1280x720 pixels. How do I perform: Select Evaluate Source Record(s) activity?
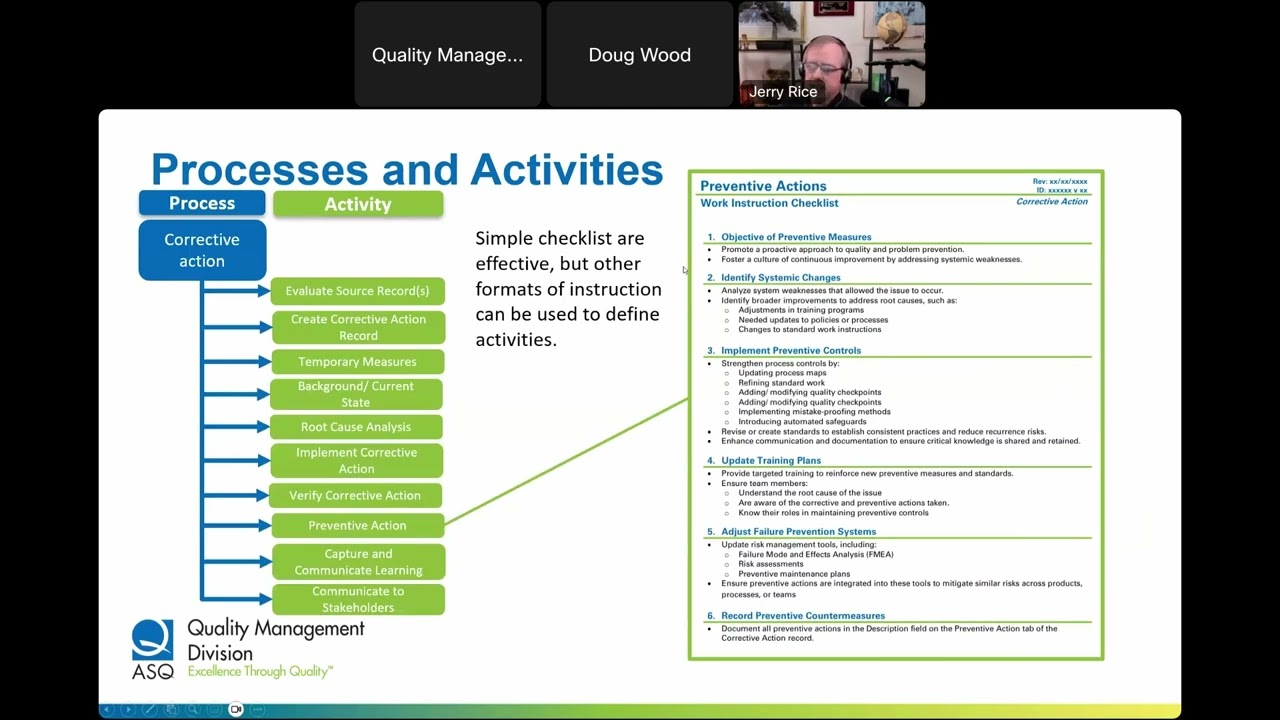[x=357, y=291]
